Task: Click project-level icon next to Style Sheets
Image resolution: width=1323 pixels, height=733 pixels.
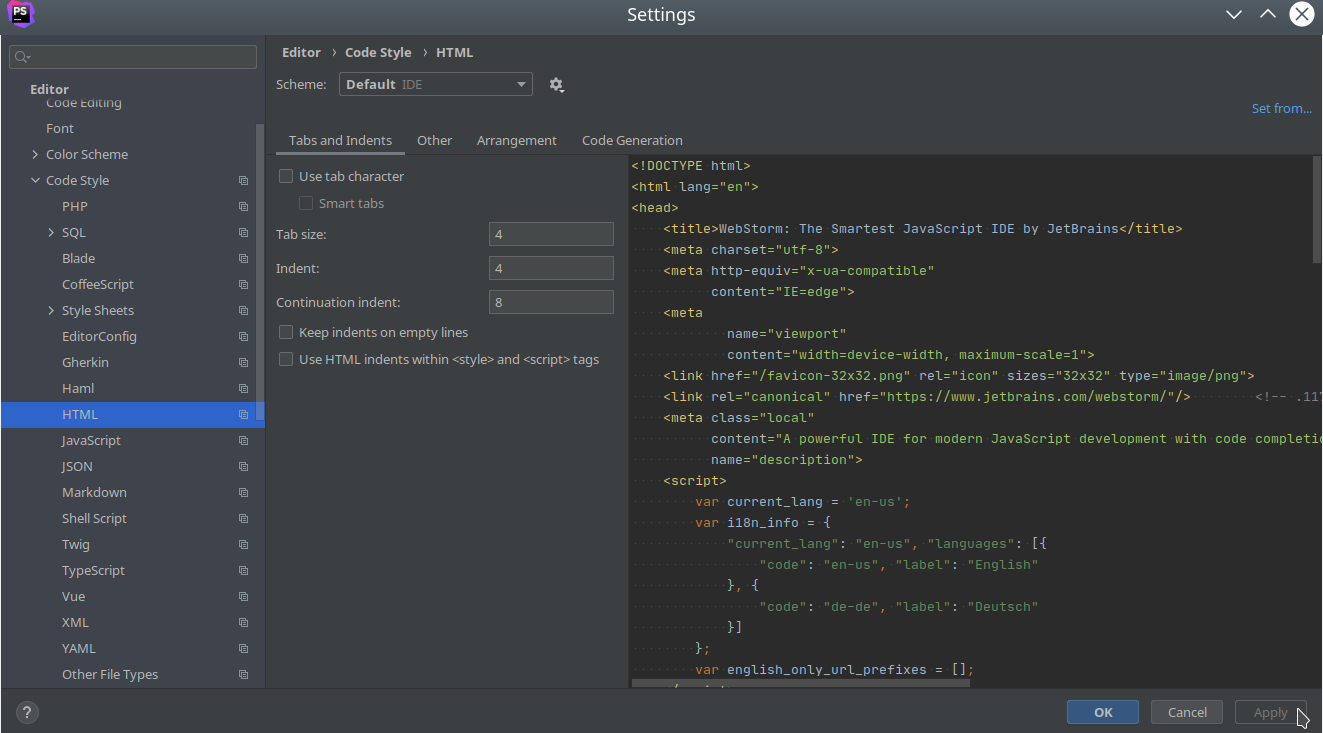Action: point(243,311)
